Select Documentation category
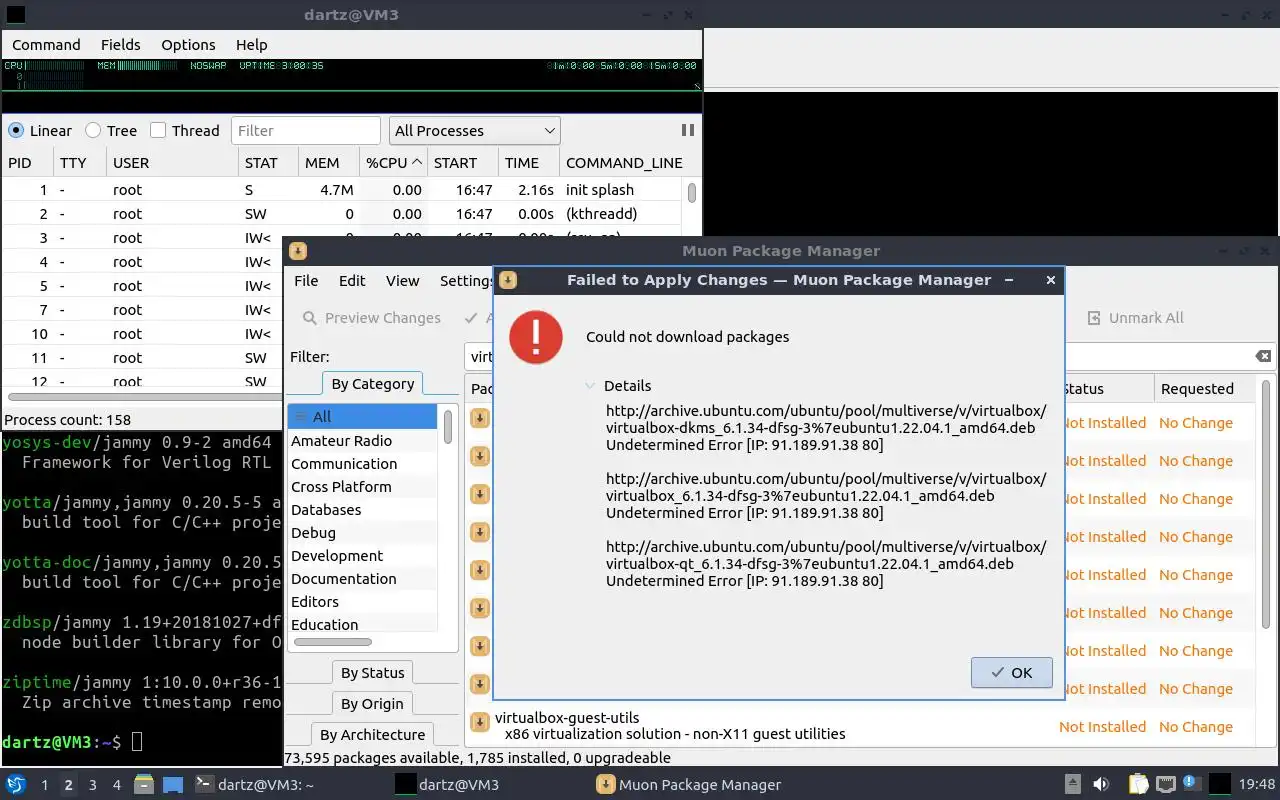This screenshot has height=800, width=1280. click(x=362, y=579)
